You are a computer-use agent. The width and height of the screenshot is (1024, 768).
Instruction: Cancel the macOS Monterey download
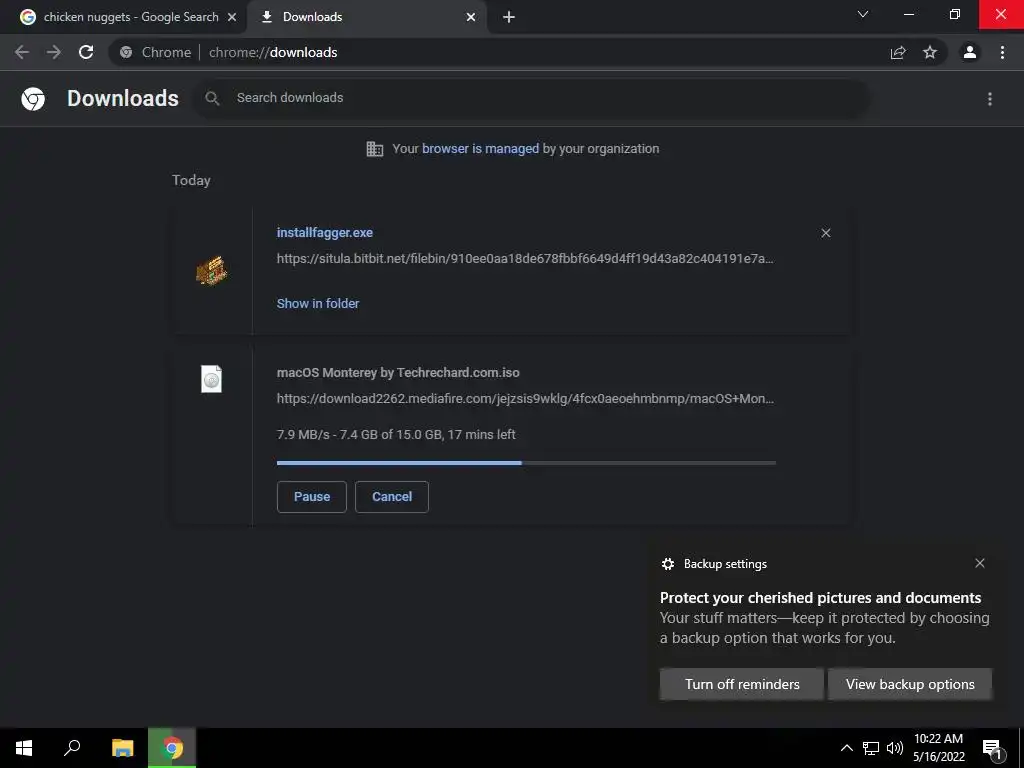(392, 497)
